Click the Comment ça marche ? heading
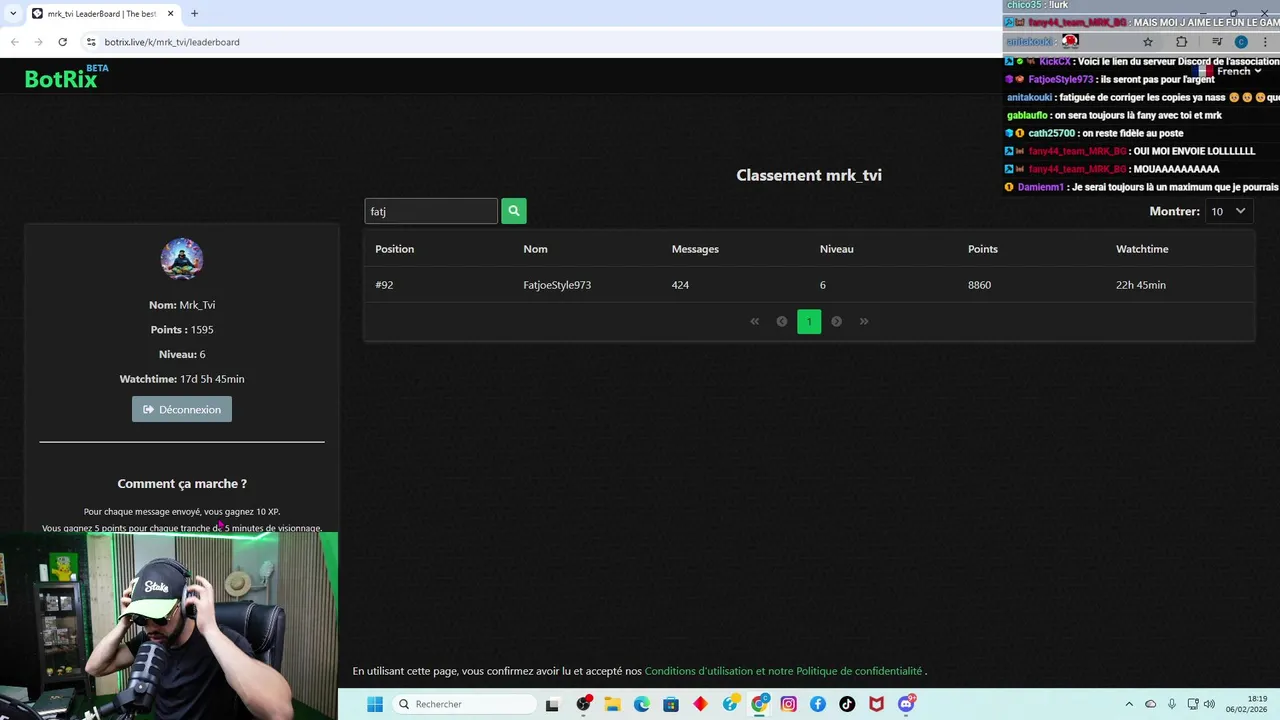 tap(182, 483)
